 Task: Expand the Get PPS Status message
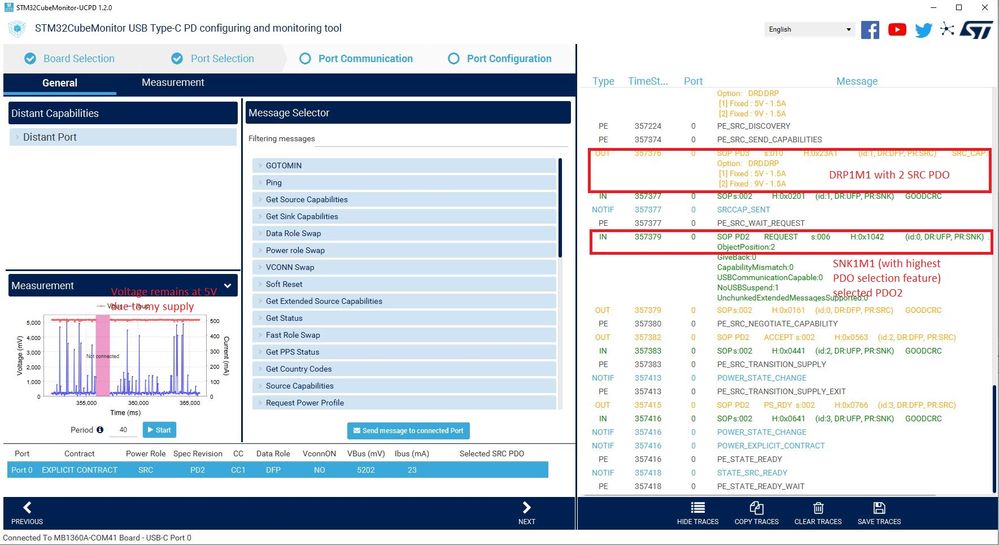[405, 352]
